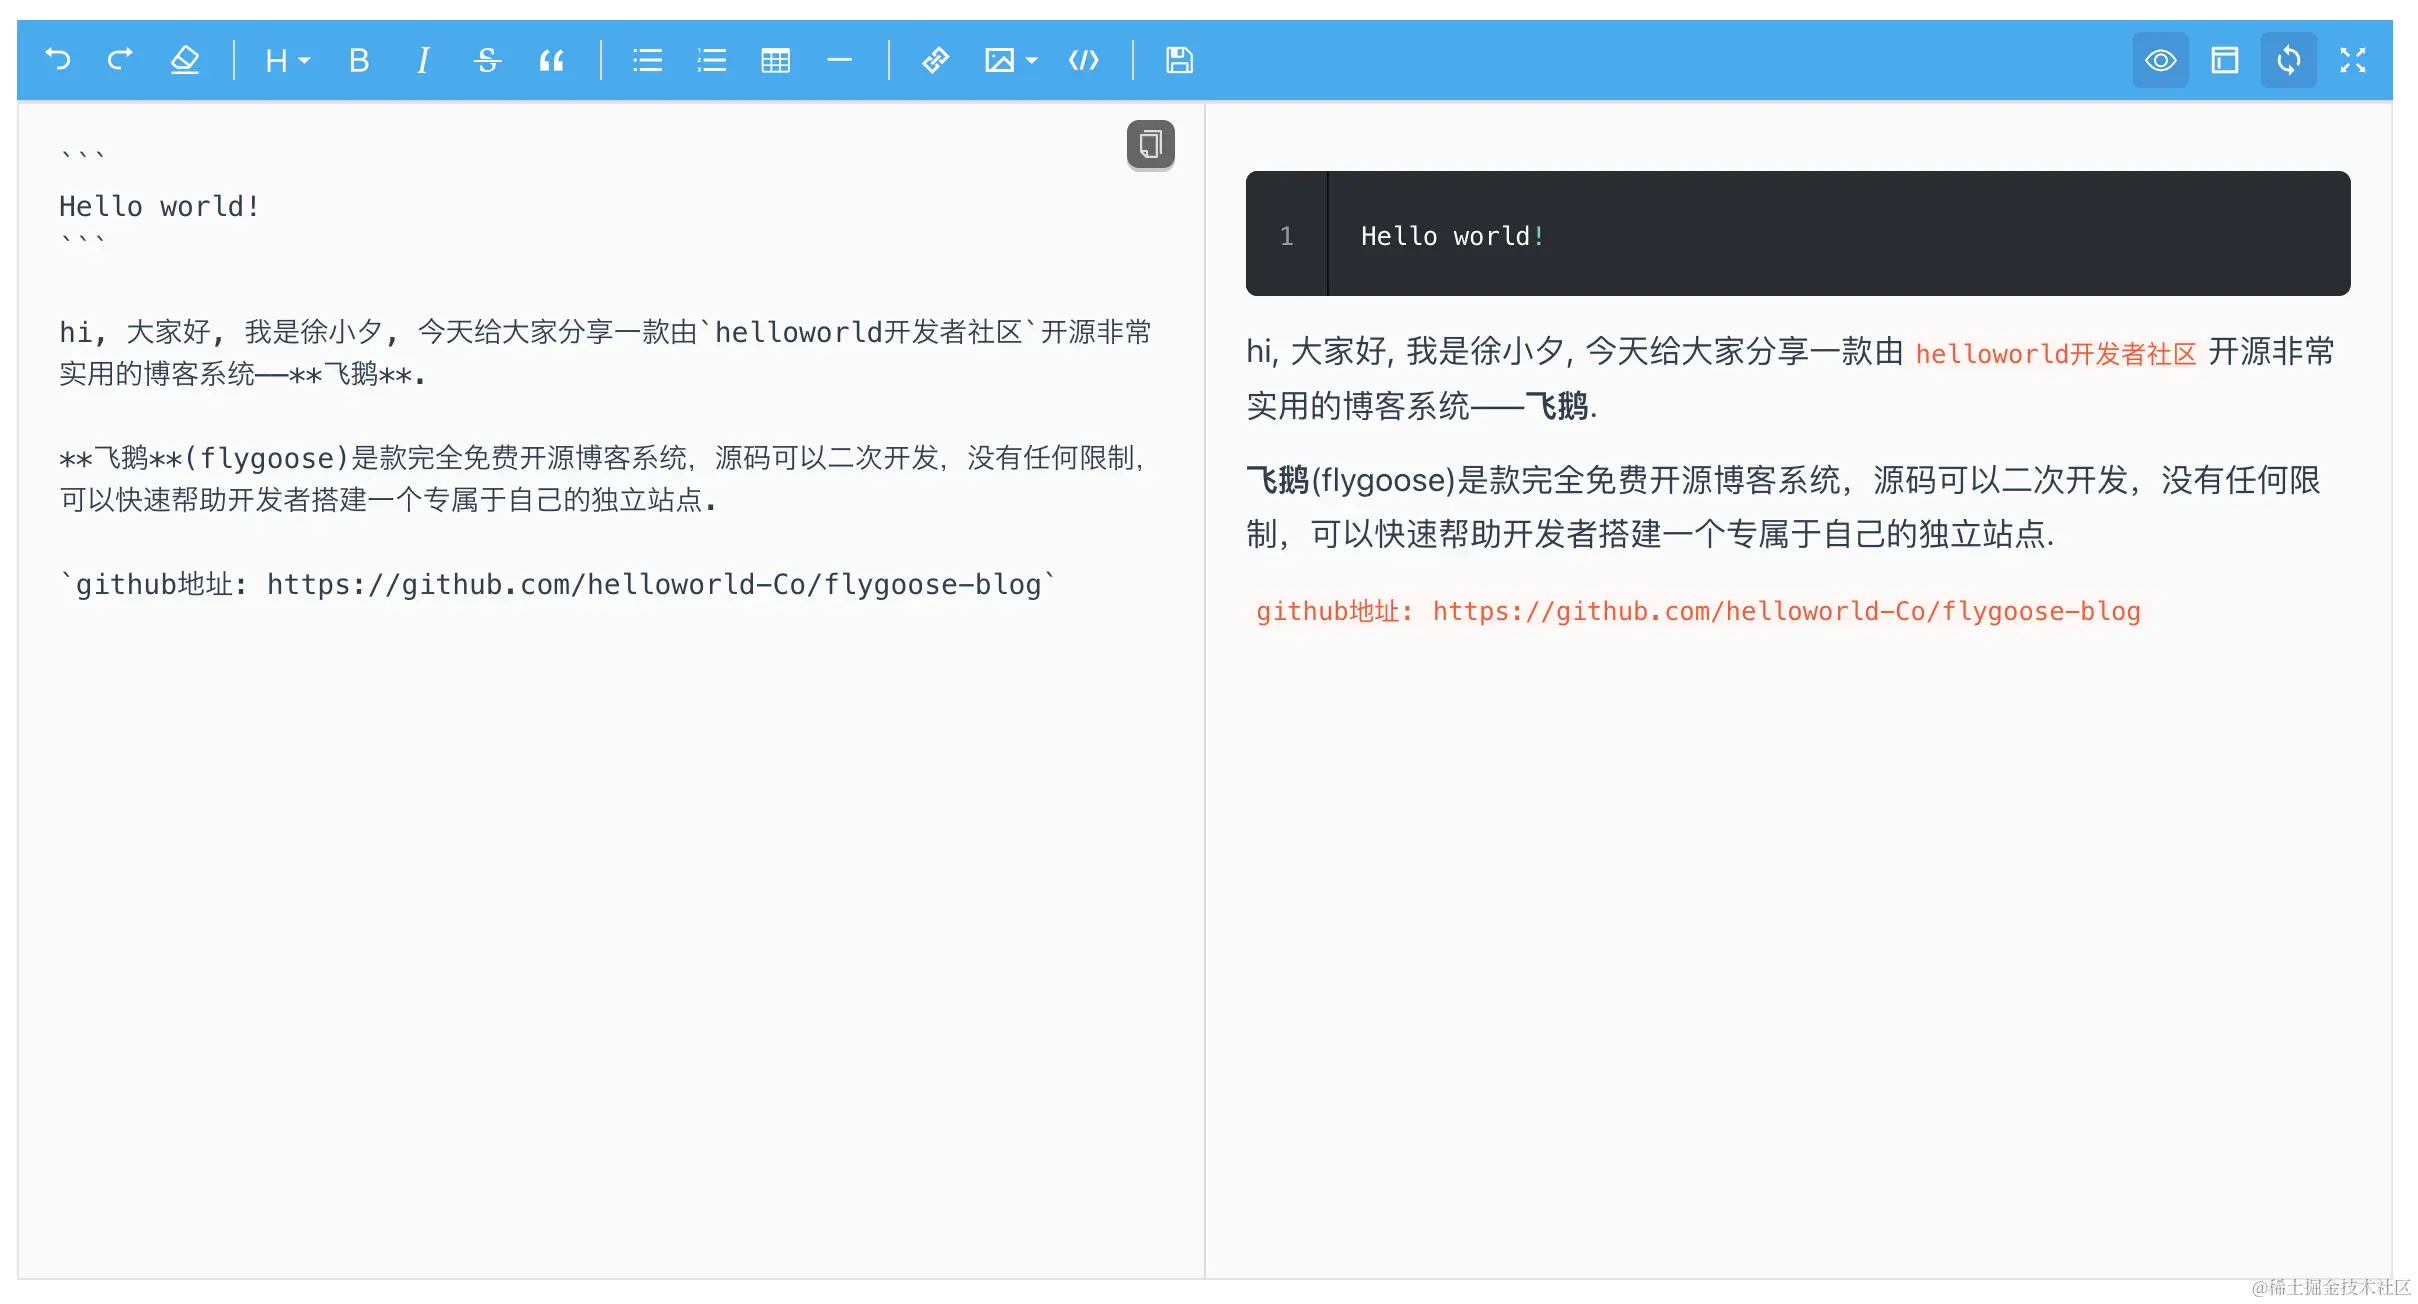
Task: Click the redo arrow icon
Action: pyautogui.click(x=120, y=60)
